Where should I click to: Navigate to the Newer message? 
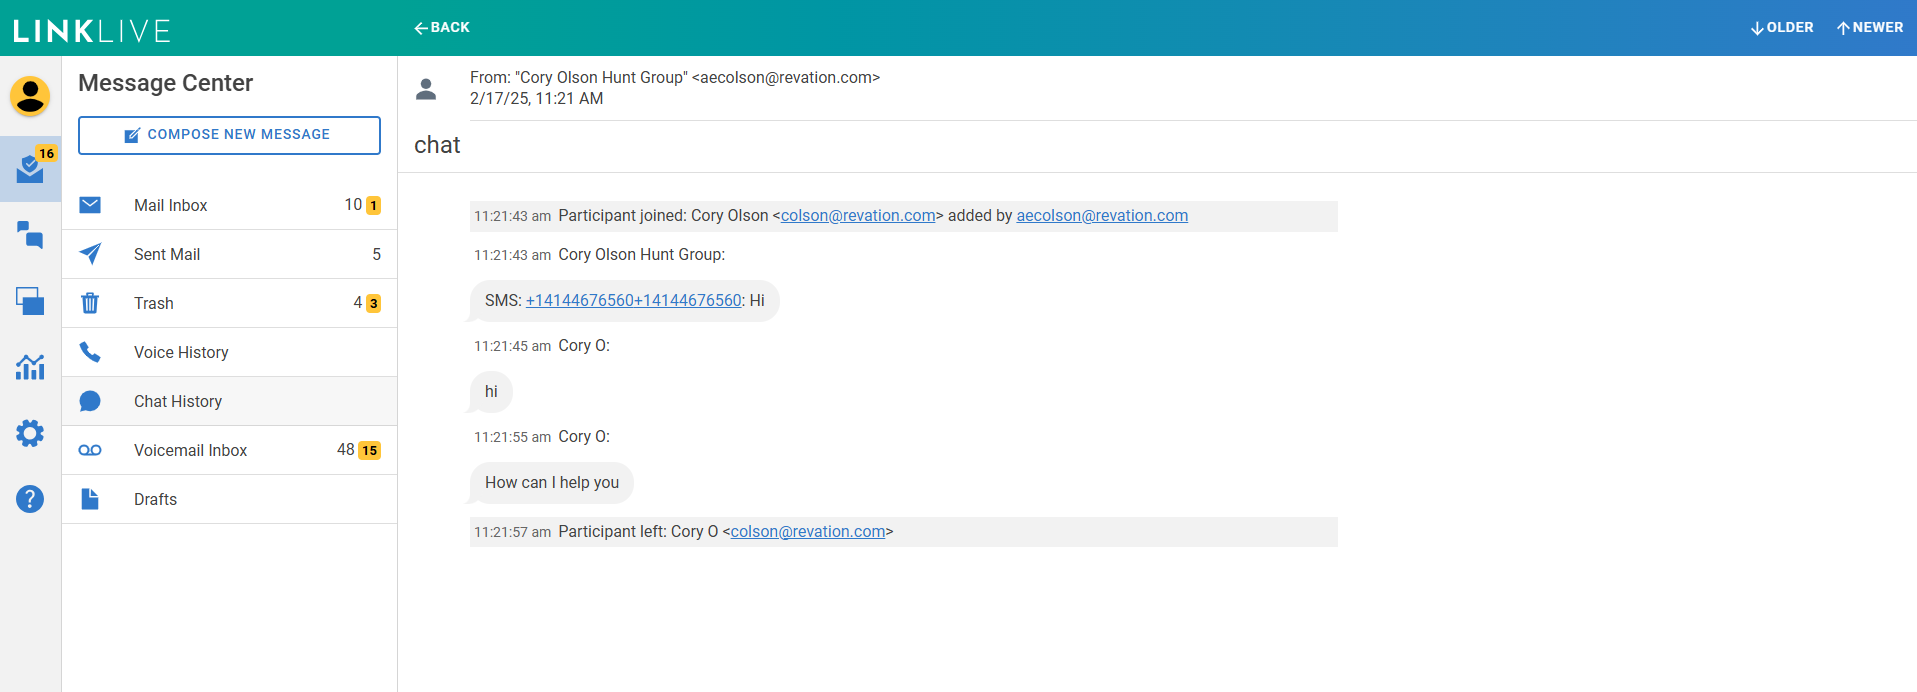(x=1870, y=28)
